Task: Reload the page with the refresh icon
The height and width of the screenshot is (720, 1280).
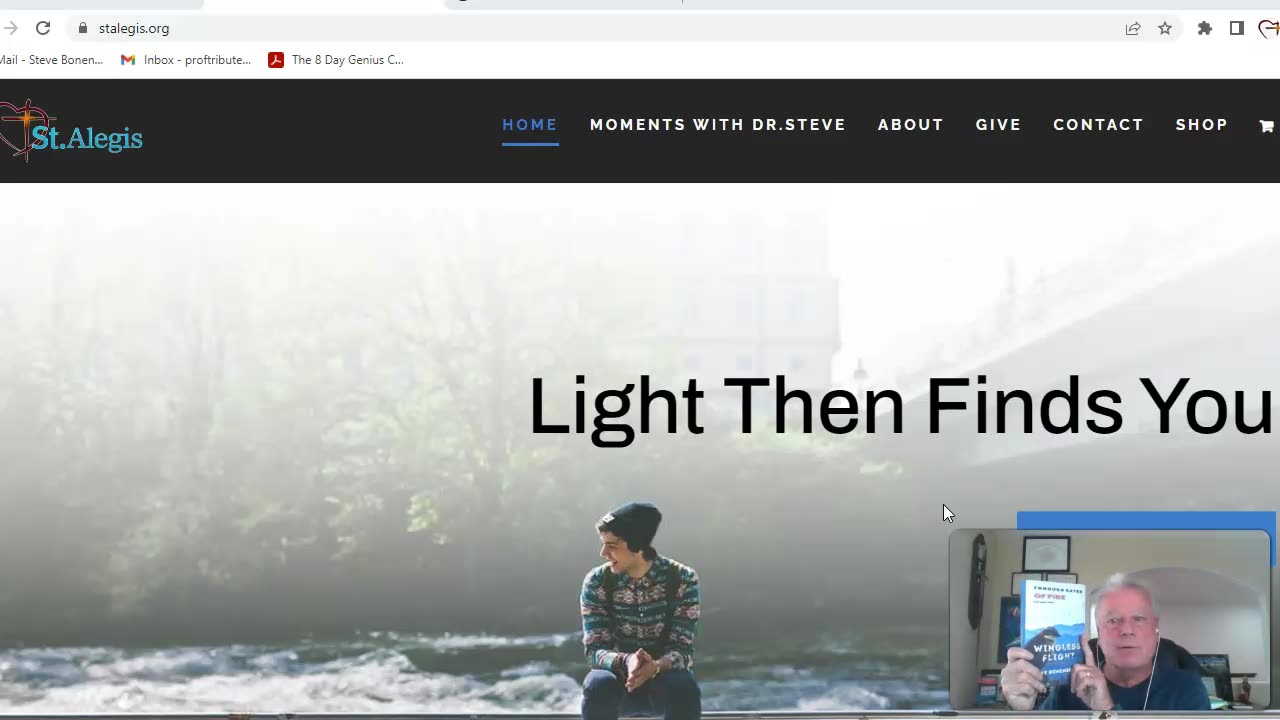Action: click(x=43, y=28)
